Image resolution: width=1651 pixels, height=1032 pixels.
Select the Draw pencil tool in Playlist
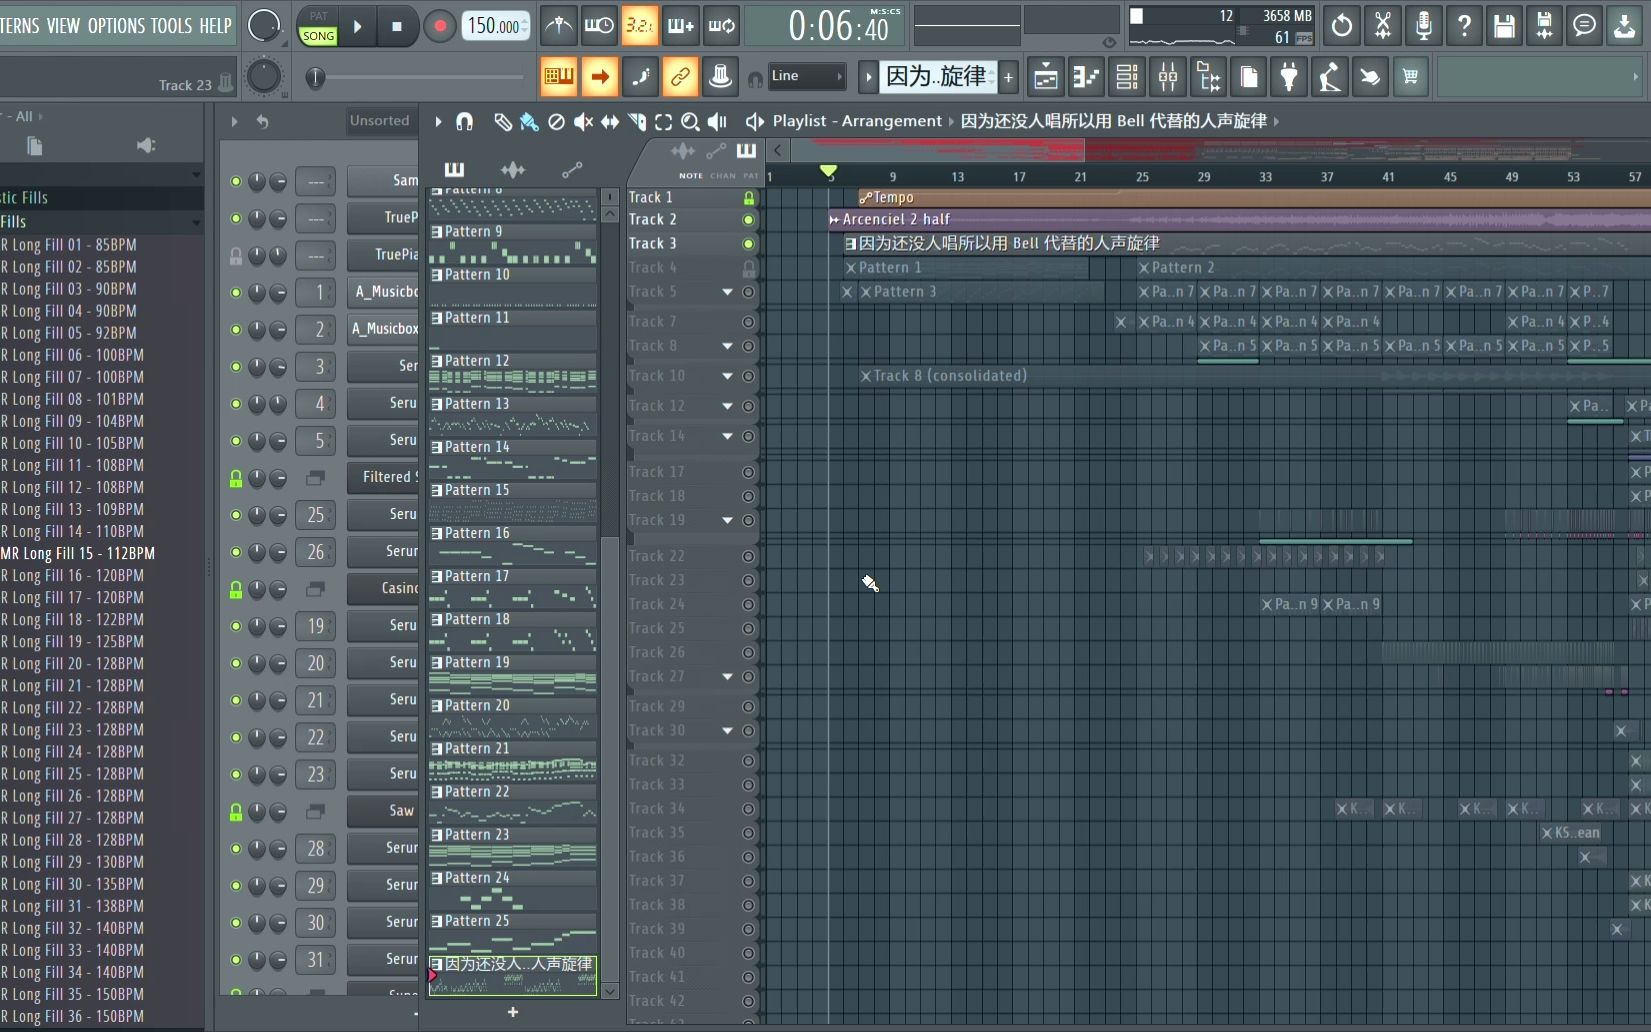click(x=503, y=122)
